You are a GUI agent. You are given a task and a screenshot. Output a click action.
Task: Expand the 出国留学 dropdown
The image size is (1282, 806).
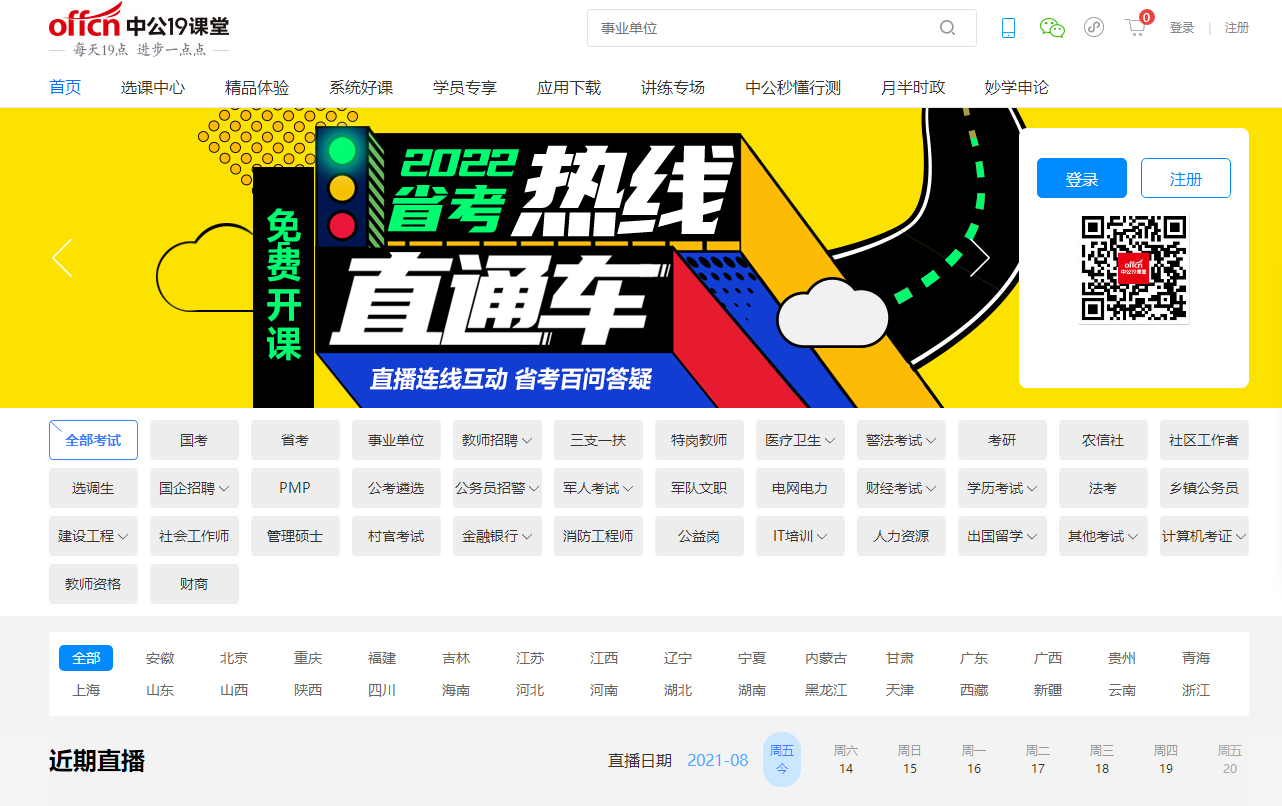[x=1002, y=536]
